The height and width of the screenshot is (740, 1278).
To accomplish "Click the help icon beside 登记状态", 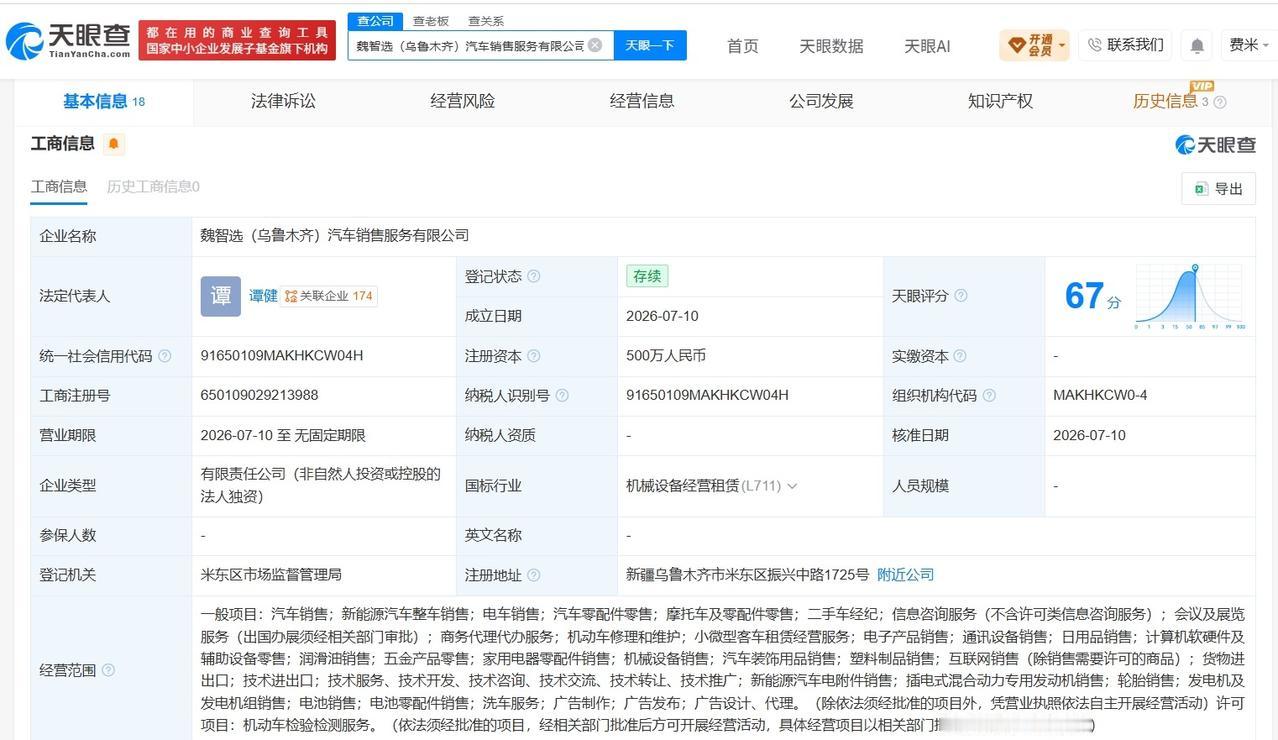I will [534, 277].
